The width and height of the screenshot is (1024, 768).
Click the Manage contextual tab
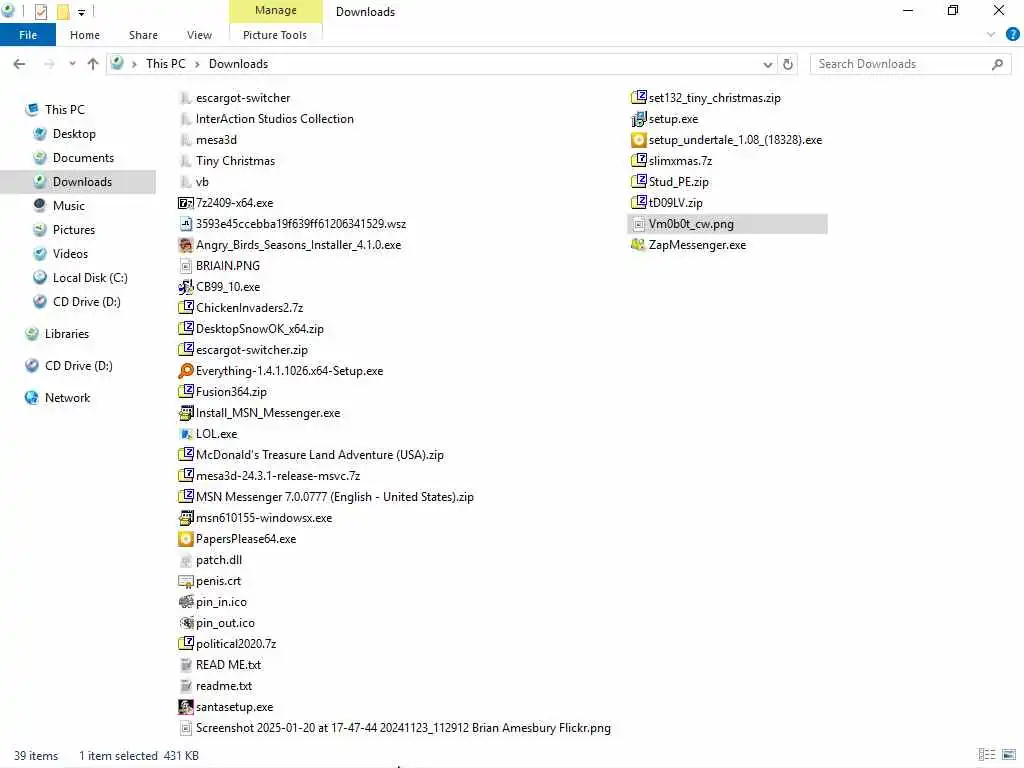click(x=276, y=10)
